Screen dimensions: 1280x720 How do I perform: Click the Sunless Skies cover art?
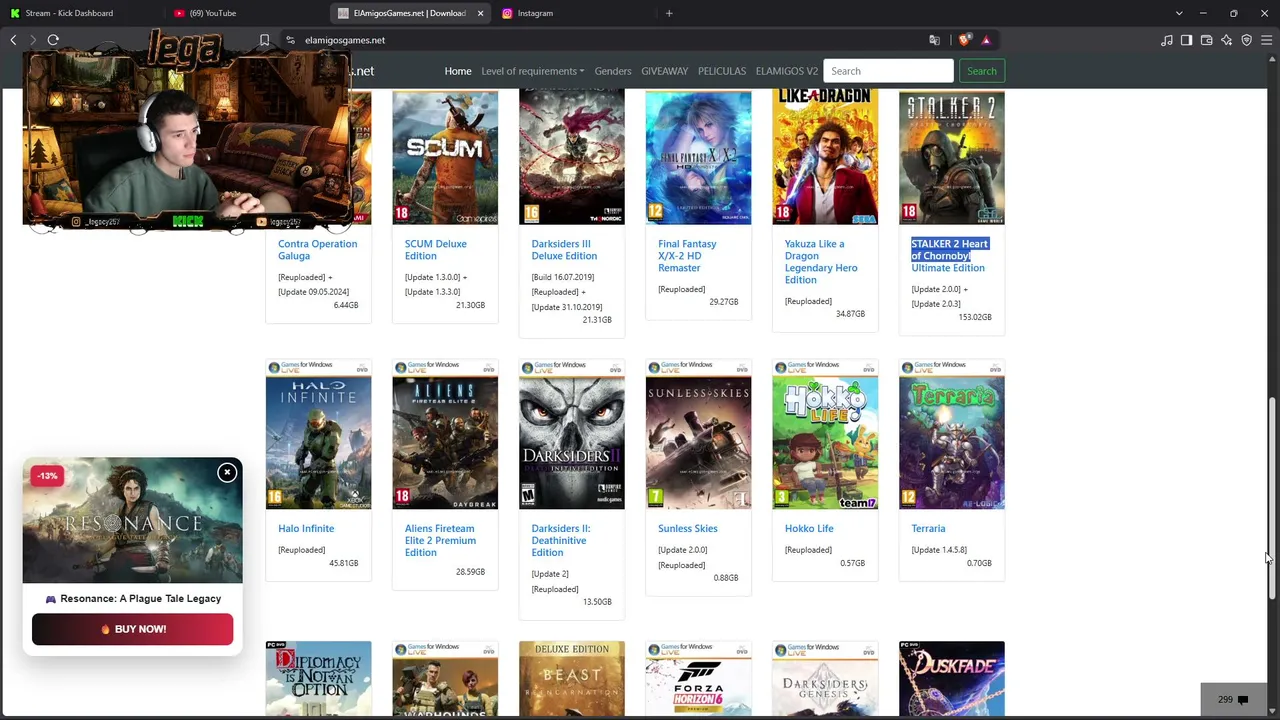tap(698, 435)
